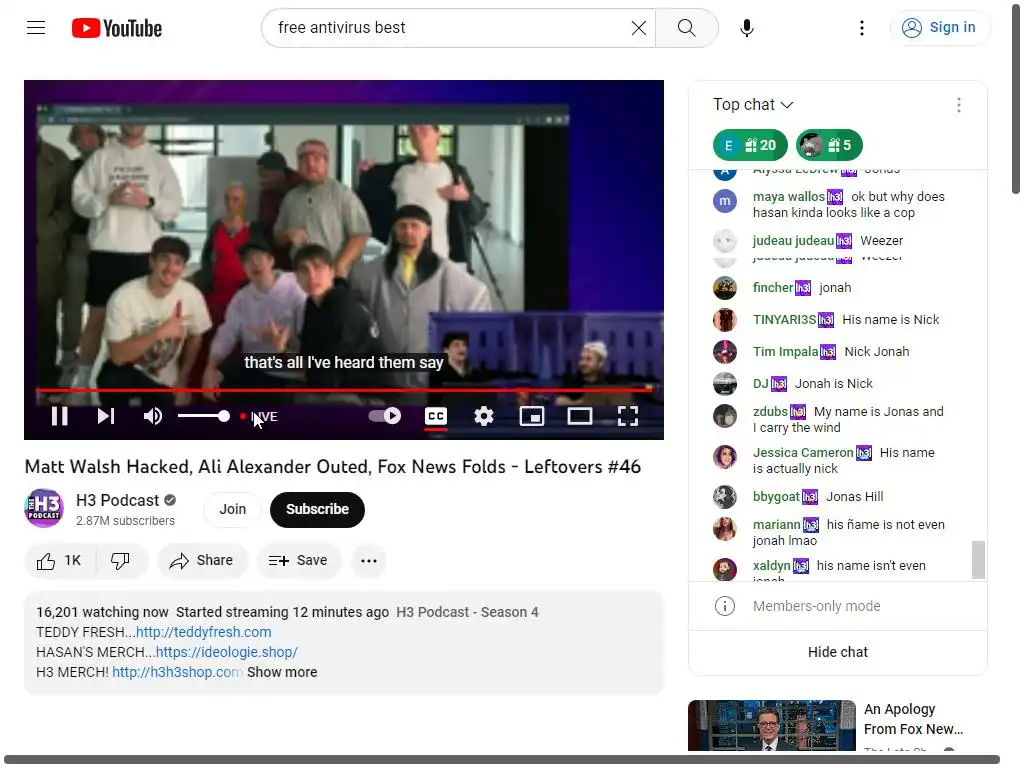Image resolution: width=1024 pixels, height=768 pixels.
Task: Click bbygoat's chat avatar
Action: (725, 497)
